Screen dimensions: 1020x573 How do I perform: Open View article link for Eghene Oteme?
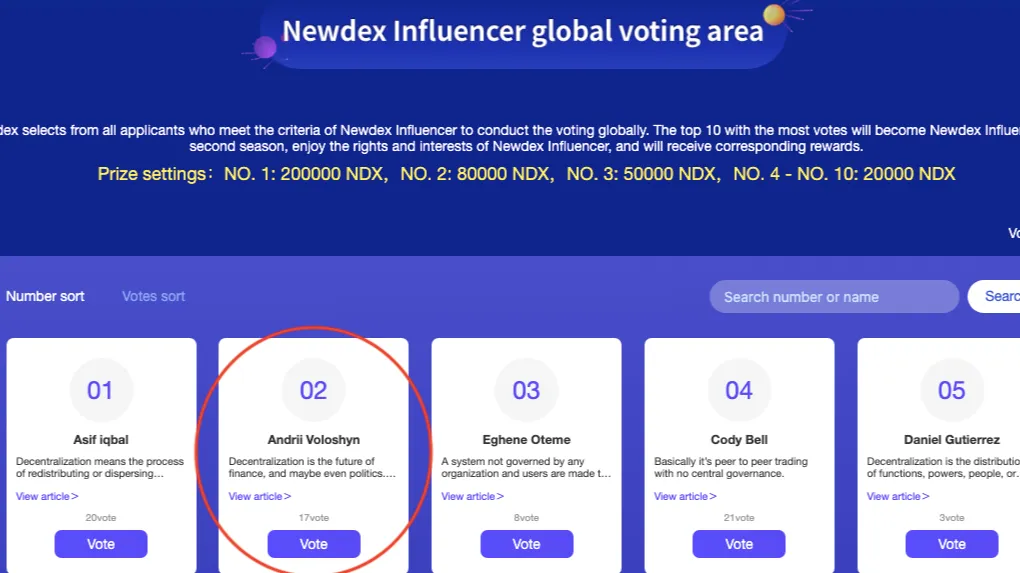point(472,496)
